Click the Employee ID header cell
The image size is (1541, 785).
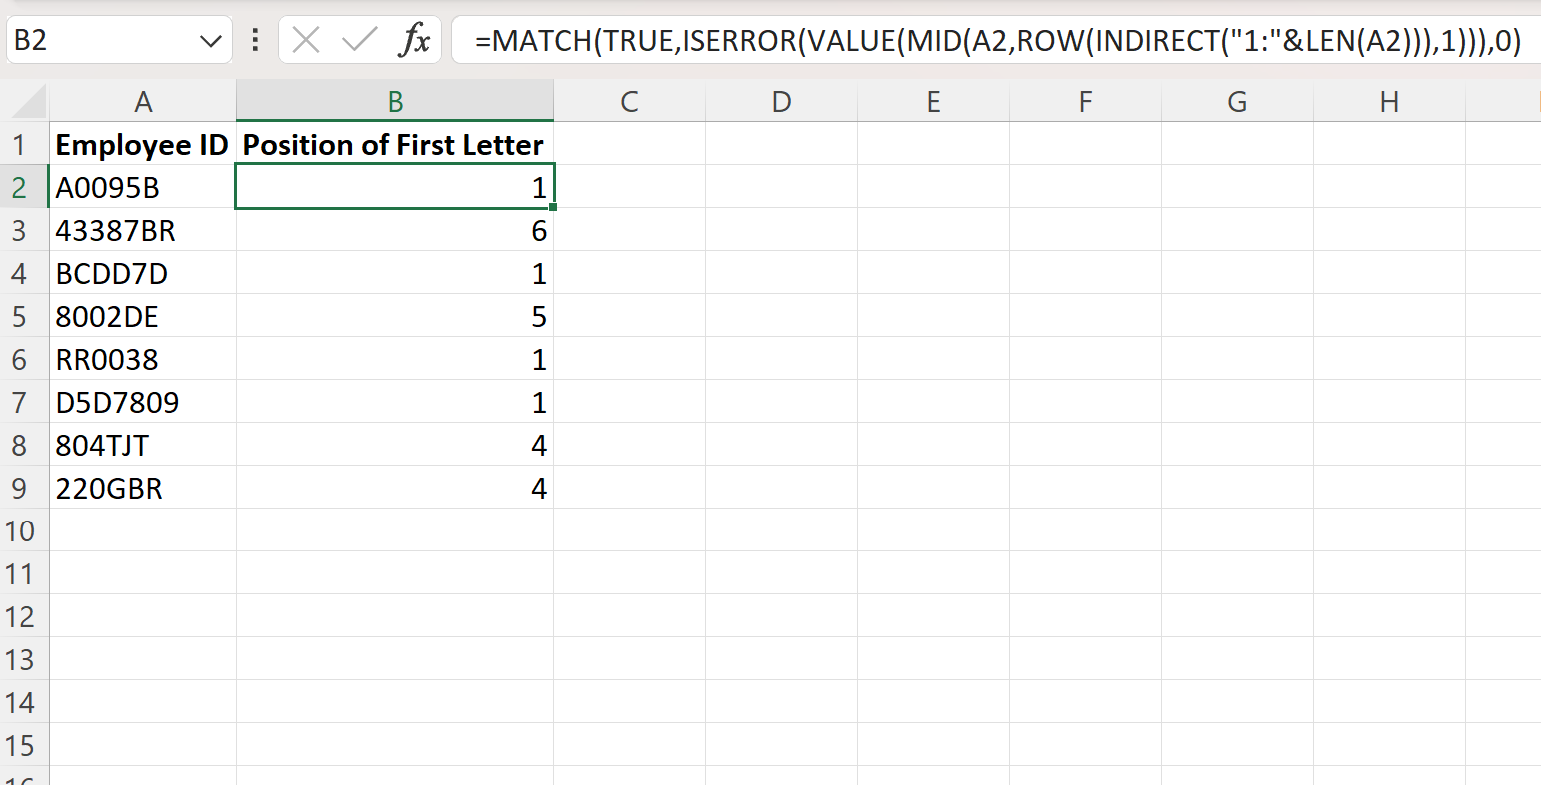coord(142,144)
